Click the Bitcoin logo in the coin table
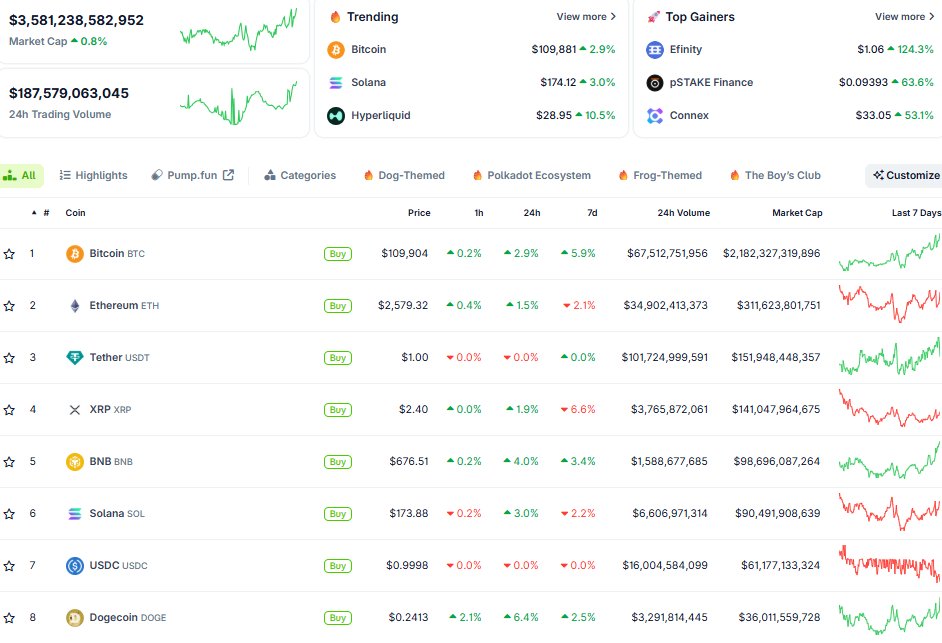 click(74, 254)
